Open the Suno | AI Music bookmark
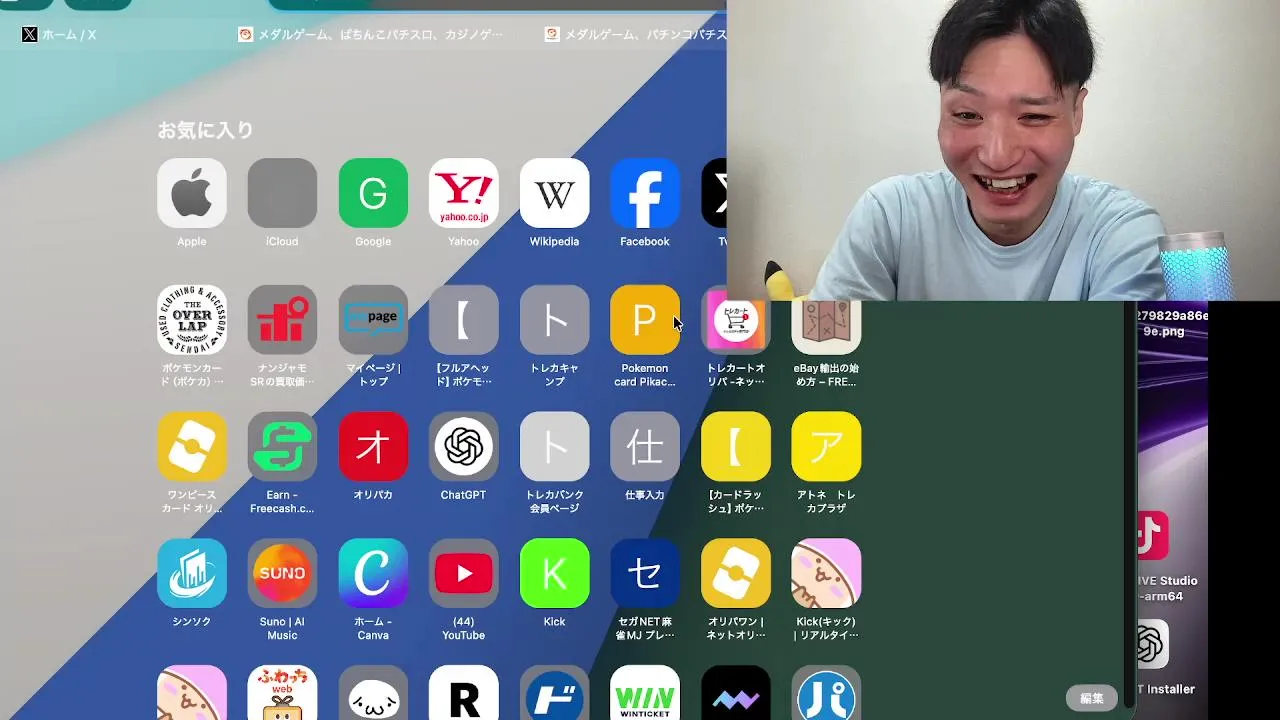1280x720 pixels. [x=282, y=573]
